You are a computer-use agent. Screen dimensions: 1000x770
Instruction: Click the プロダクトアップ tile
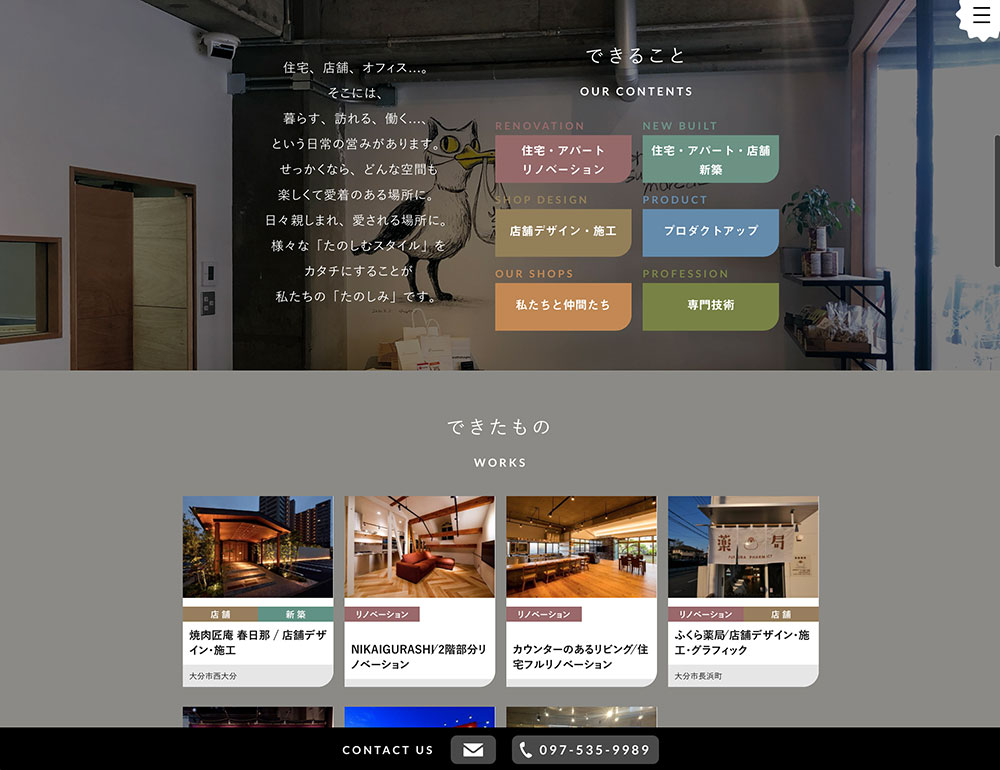click(x=710, y=232)
